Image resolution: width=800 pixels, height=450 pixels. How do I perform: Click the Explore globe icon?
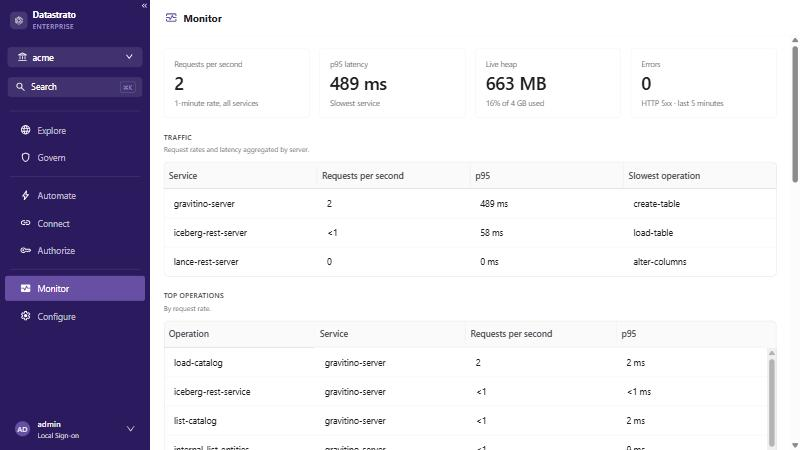click(26, 130)
